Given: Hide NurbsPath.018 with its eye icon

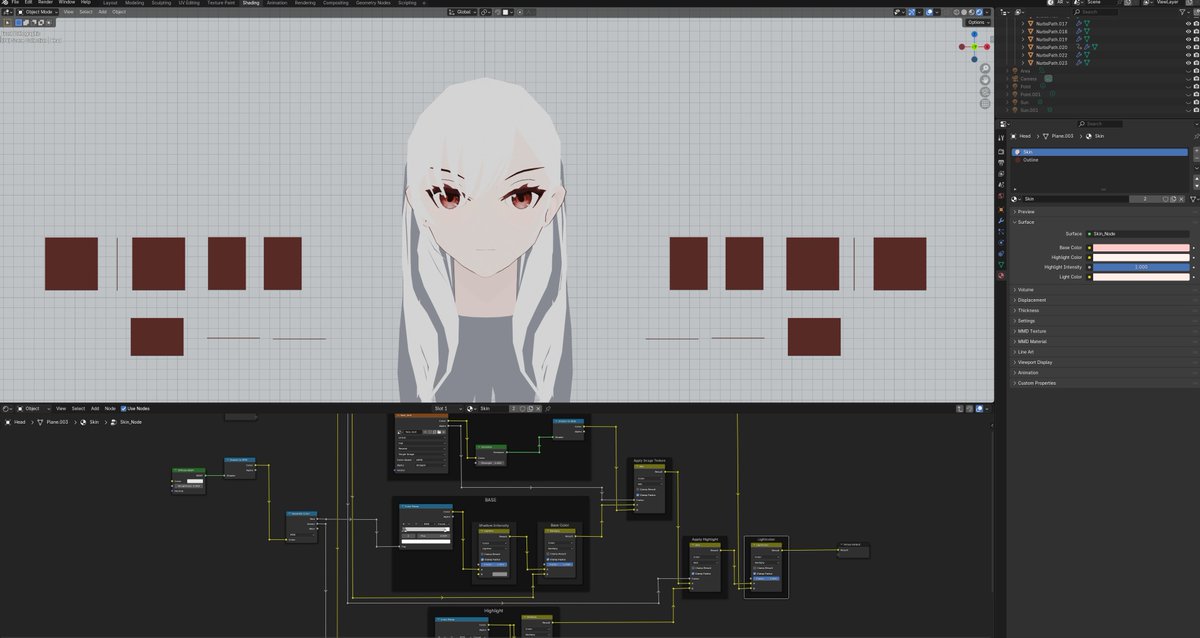Looking at the screenshot, I should (1187, 31).
